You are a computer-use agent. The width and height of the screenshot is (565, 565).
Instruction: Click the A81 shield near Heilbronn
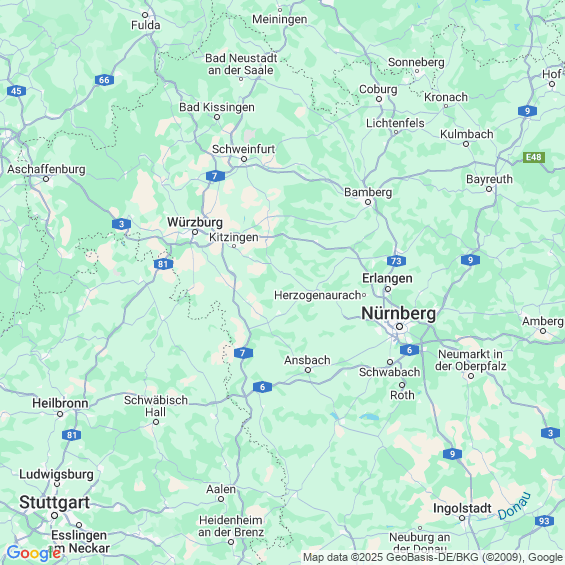click(71, 435)
